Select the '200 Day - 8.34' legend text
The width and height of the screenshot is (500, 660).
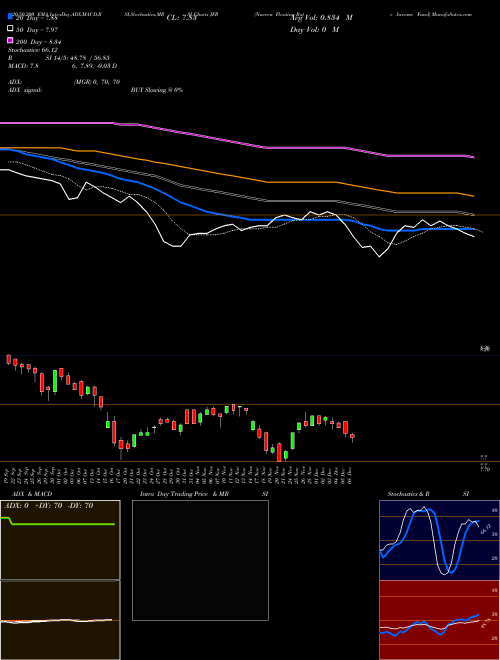click(39, 42)
